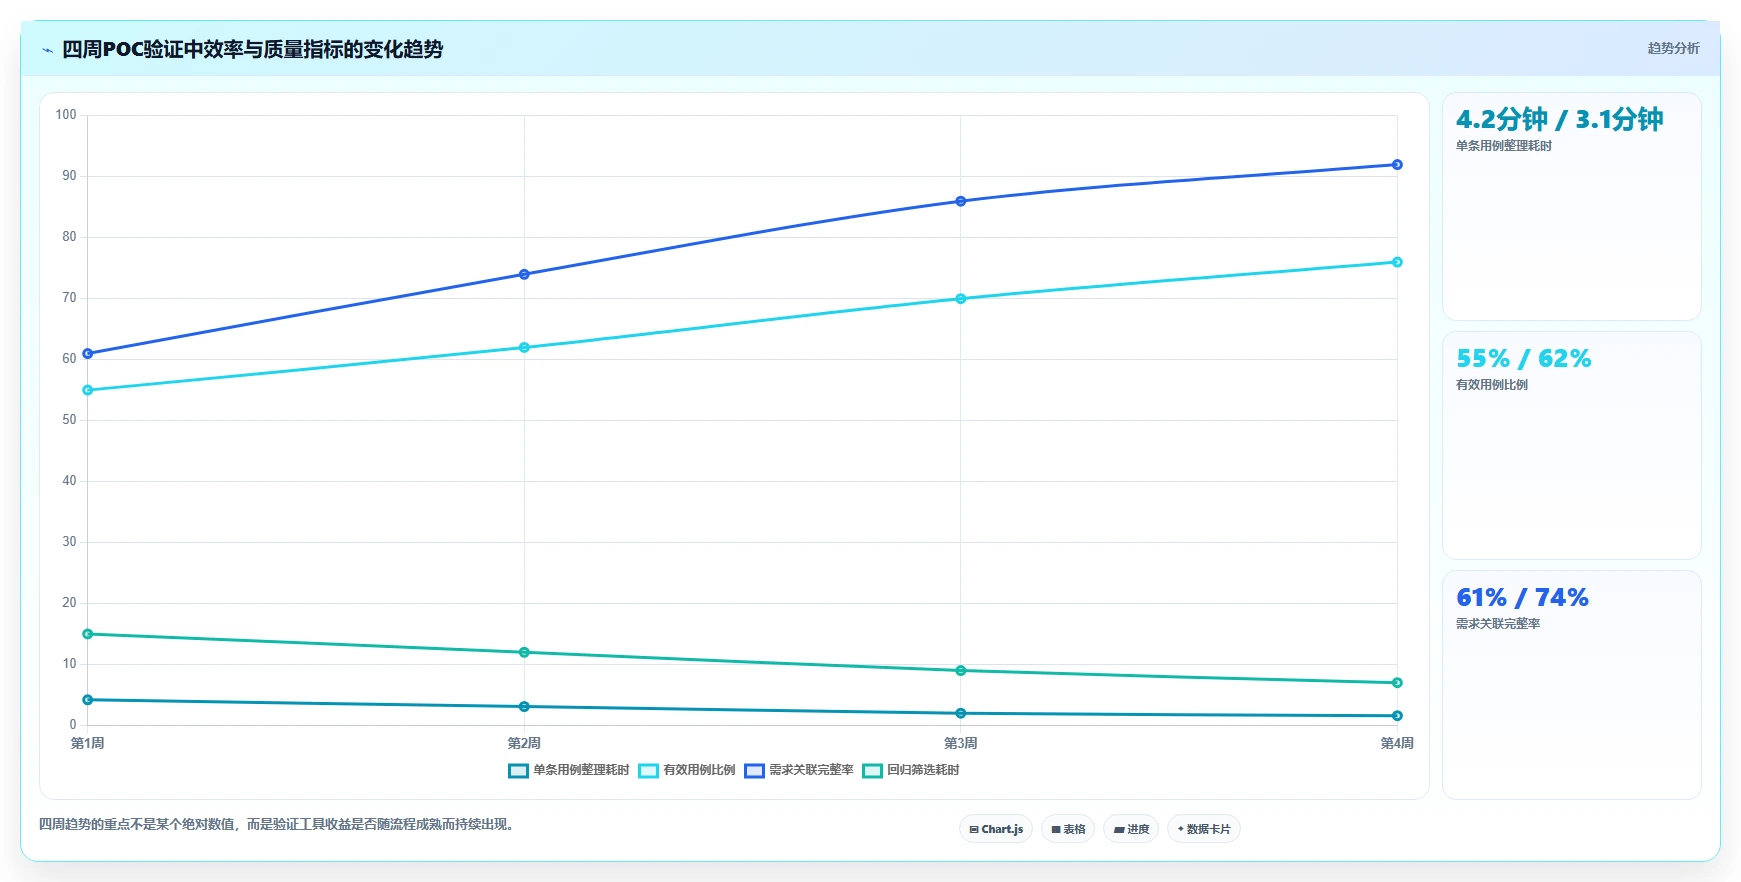
Task: Select the 需求关联完整率 data point at 第3周
Action: (x=961, y=201)
